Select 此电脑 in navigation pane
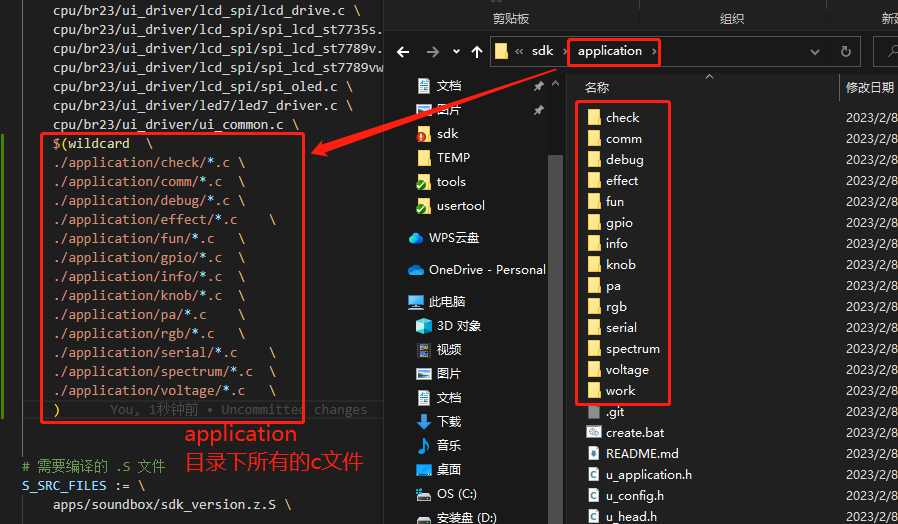Image resolution: width=898 pixels, height=524 pixels. tap(436, 302)
